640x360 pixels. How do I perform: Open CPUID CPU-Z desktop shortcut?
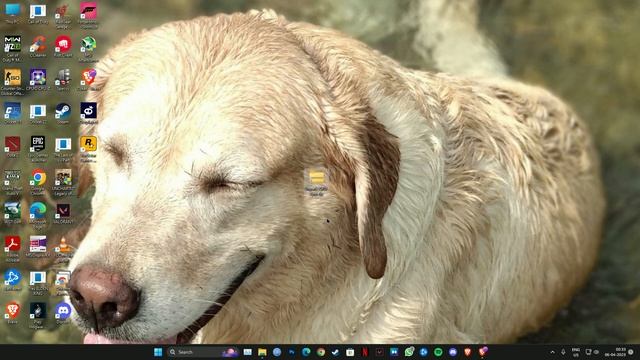click(38, 80)
